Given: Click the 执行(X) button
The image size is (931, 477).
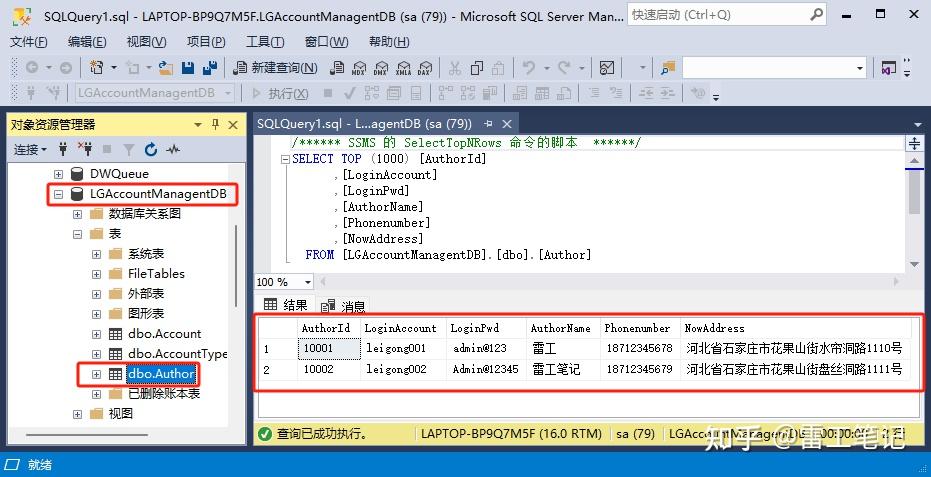Looking at the screenshot, I should (x=280, y=93).
